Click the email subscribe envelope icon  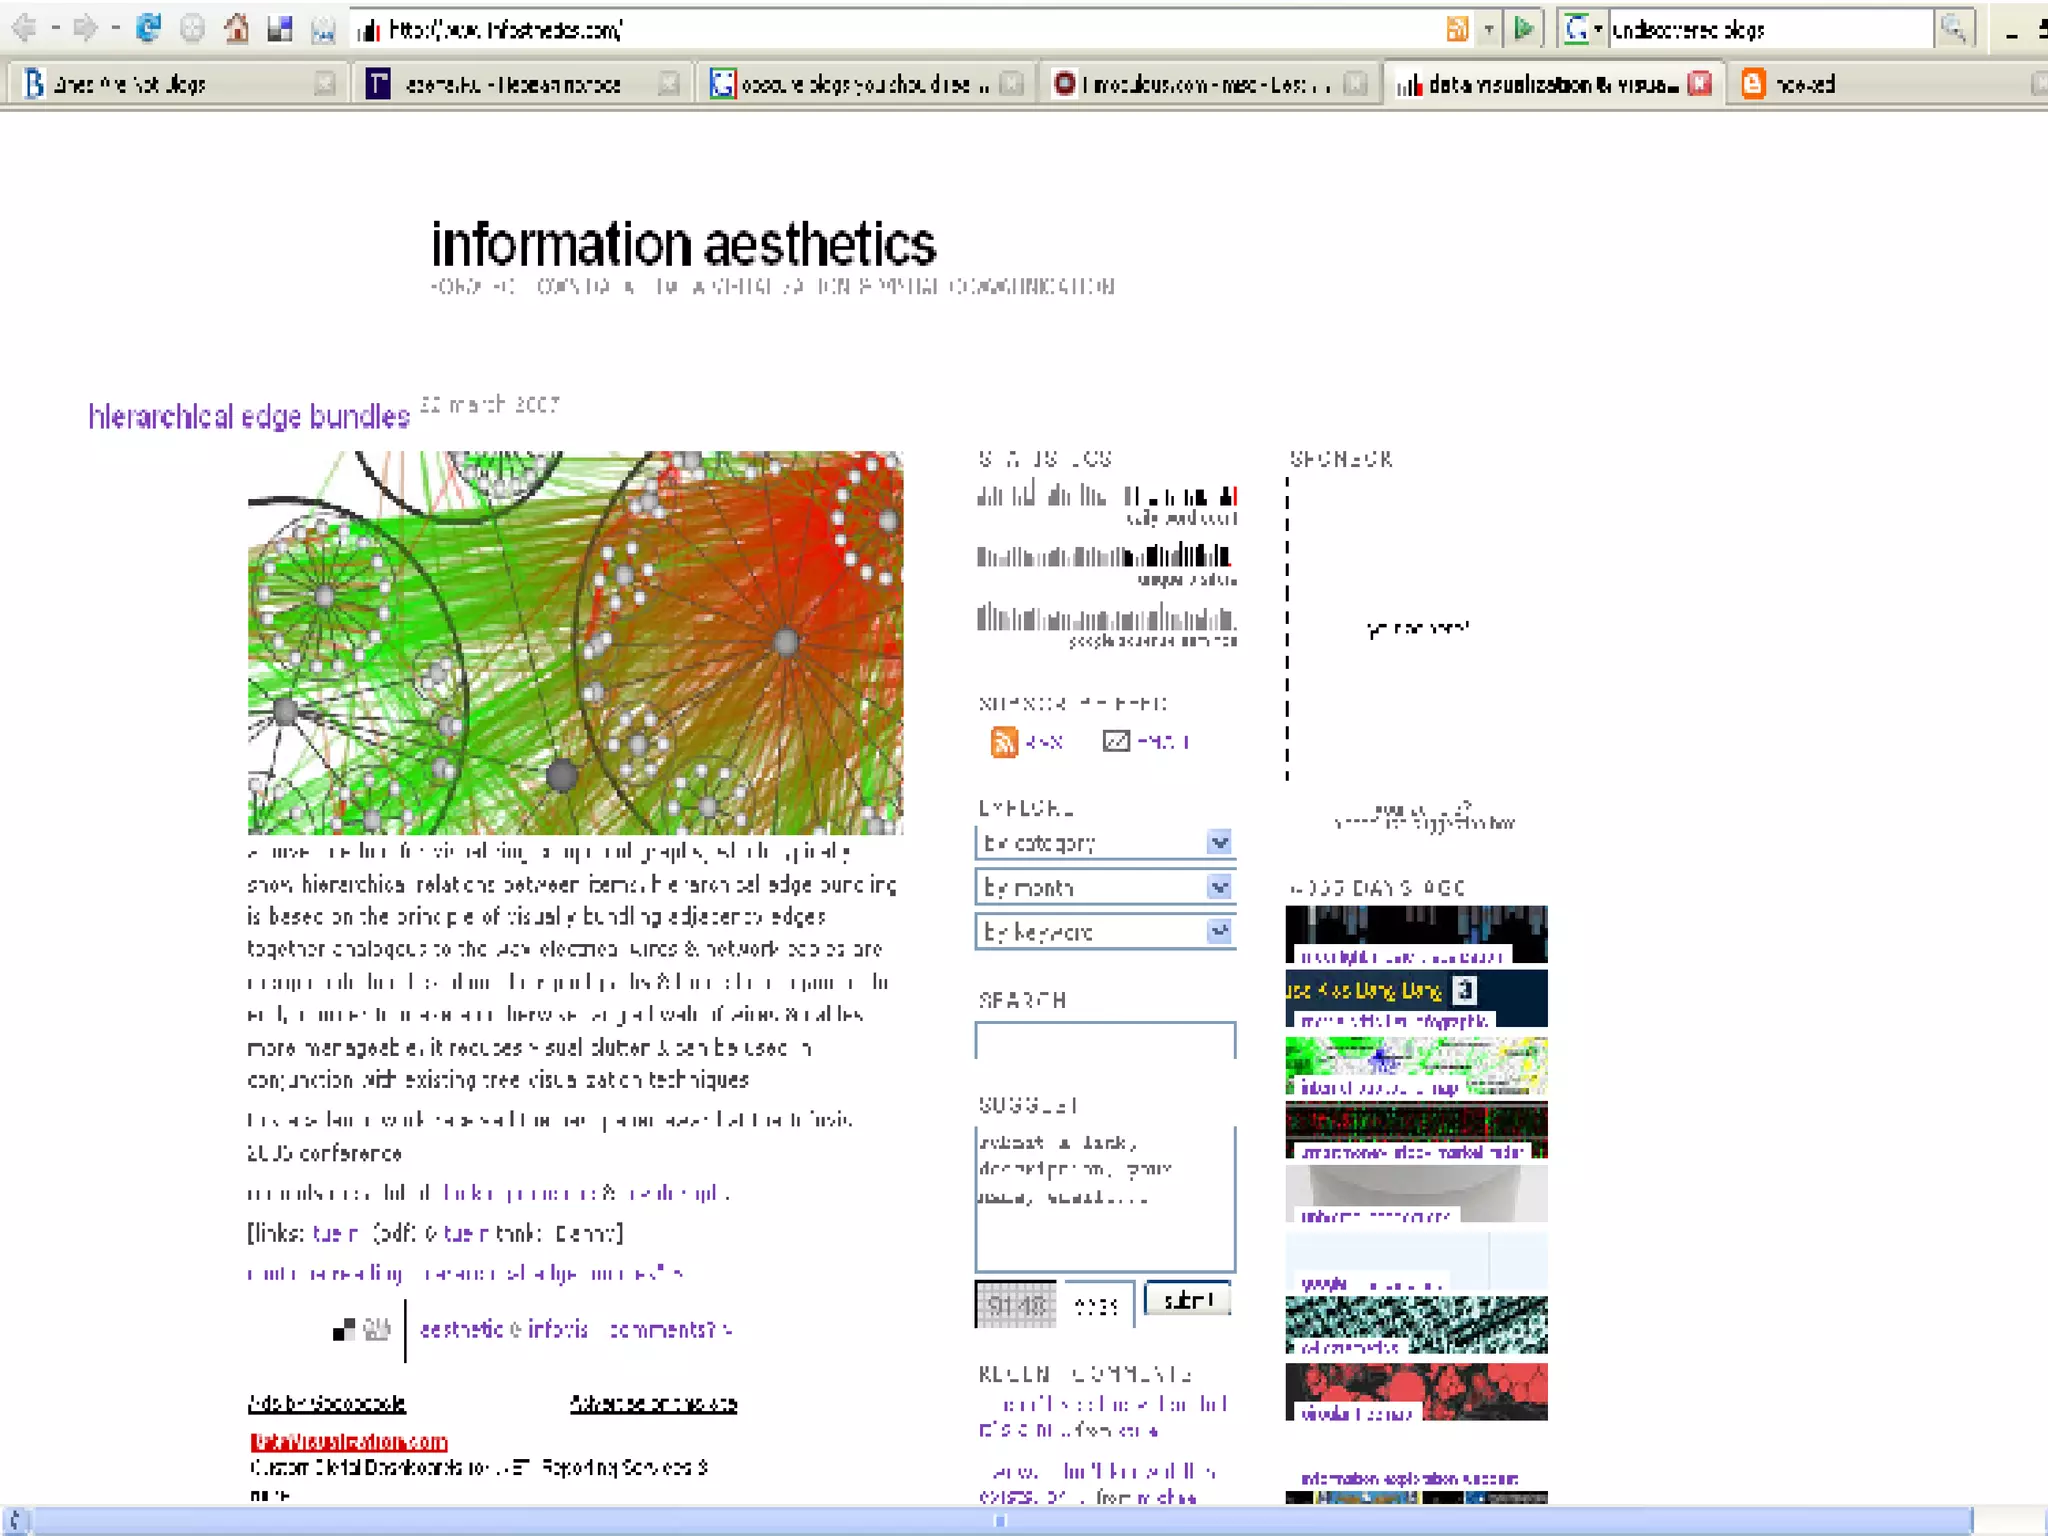1116,741
